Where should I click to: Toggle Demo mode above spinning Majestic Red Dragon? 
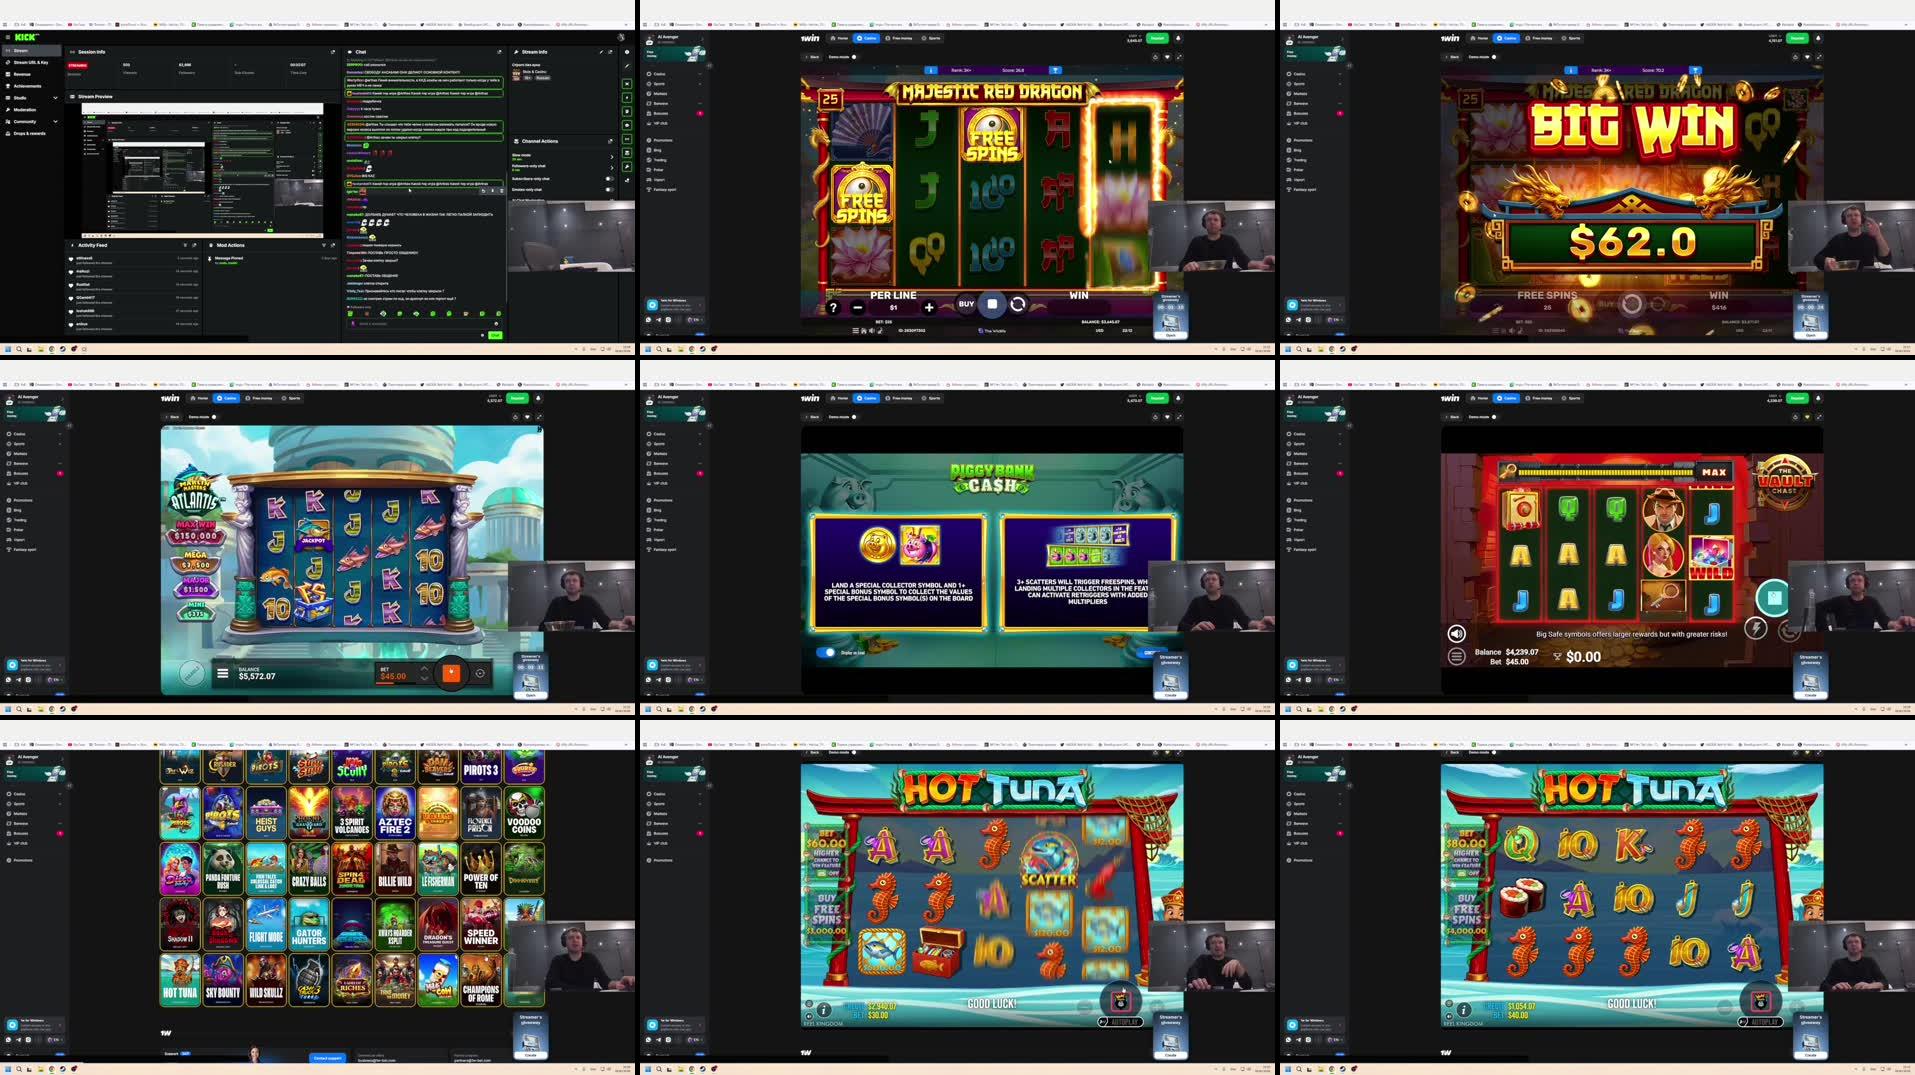(854, 57)
